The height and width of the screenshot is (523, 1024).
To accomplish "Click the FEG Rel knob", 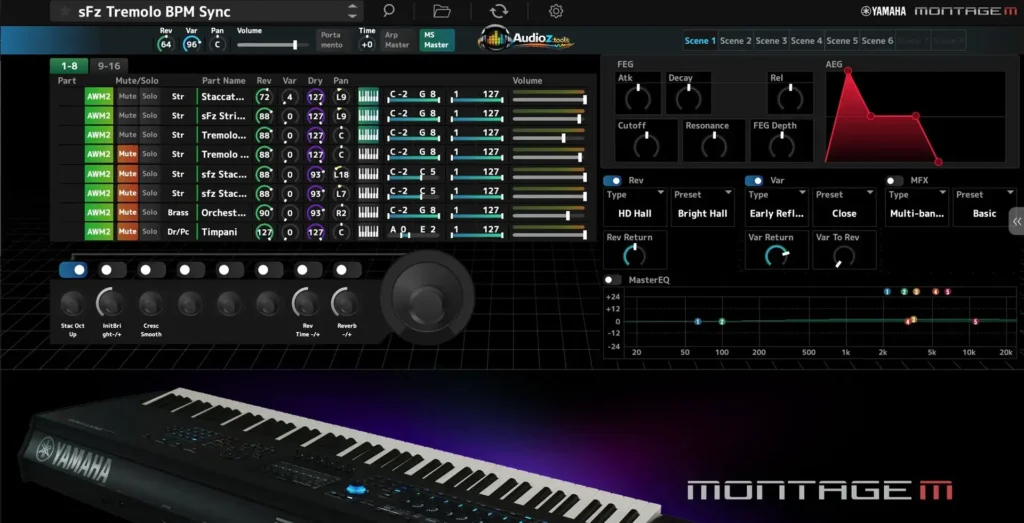I will click(x=790, y=98).
